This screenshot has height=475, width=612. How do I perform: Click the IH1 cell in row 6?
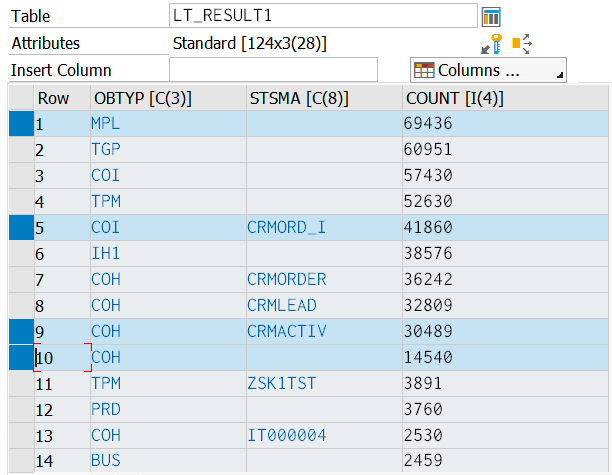coord(168,254)
